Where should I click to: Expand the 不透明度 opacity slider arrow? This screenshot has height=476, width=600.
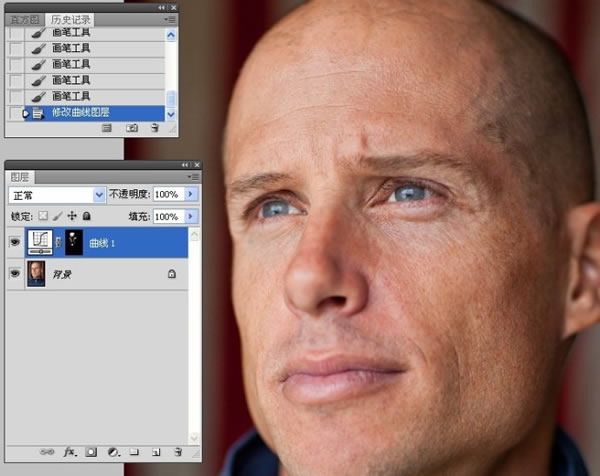[x=191, y=194]
